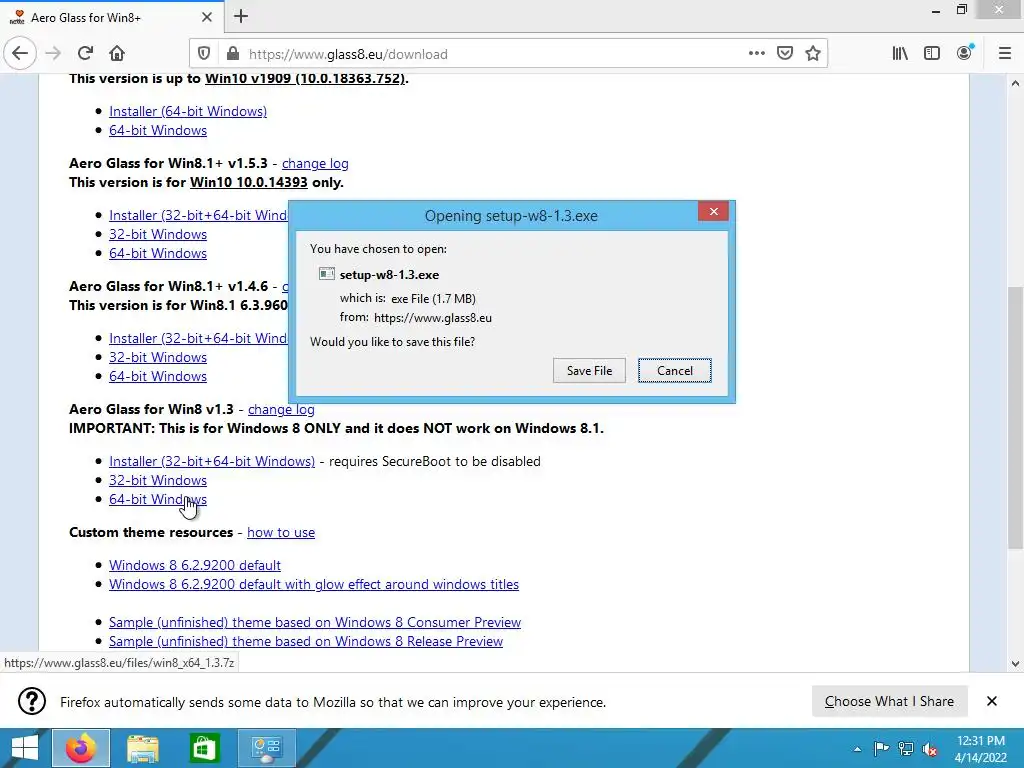Open 64-bit Windows link under v1909 section
This screenshot has width=1024, height=768.
(158, 130)
